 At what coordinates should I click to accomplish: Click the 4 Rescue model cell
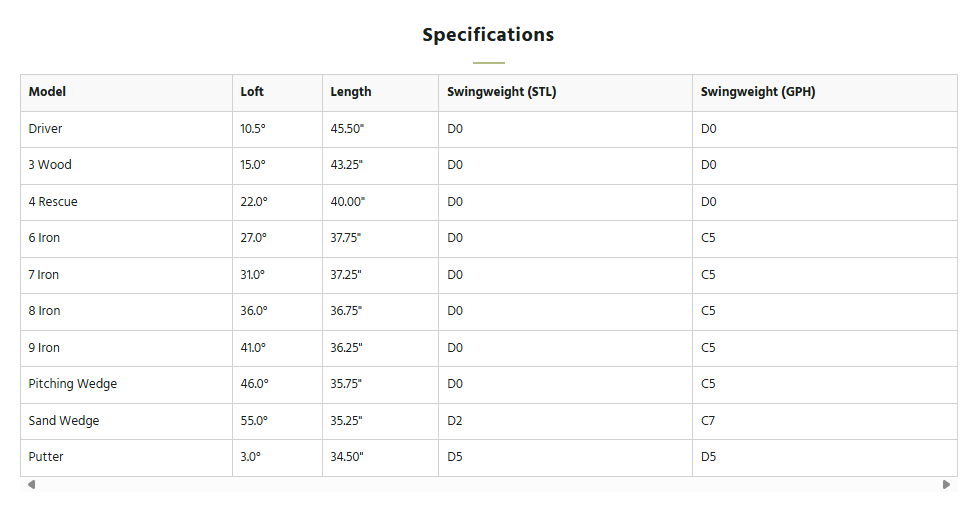(127, 202)
